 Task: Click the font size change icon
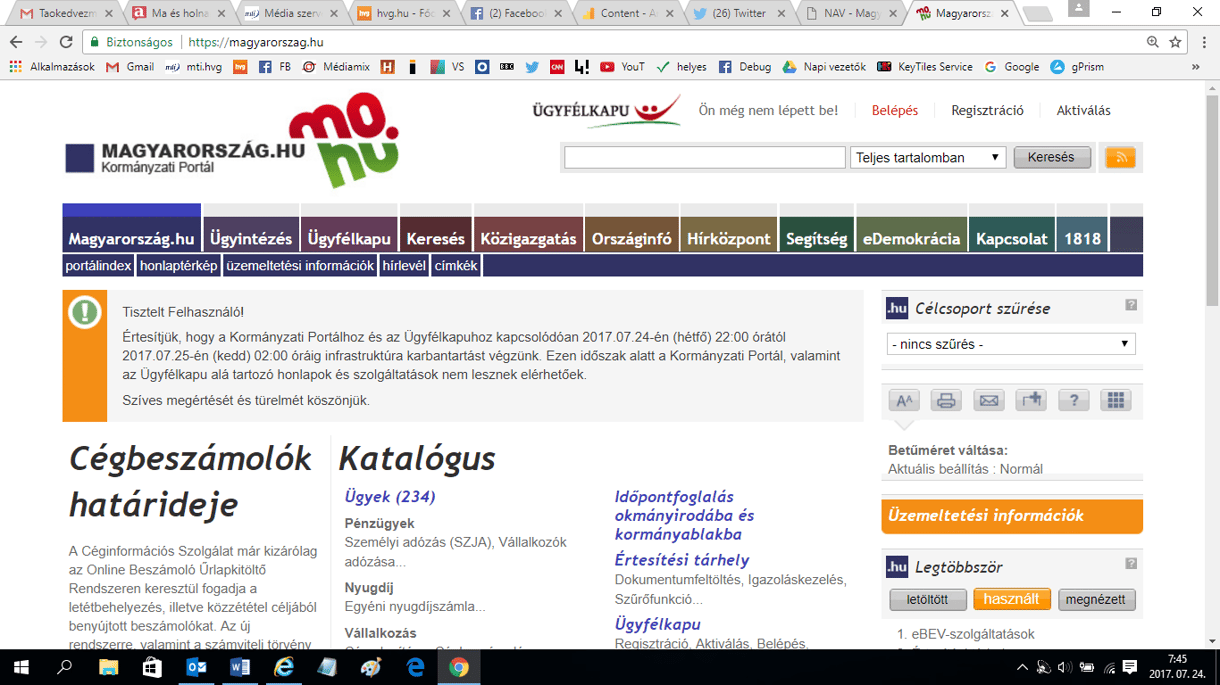(x=904, y=400)
